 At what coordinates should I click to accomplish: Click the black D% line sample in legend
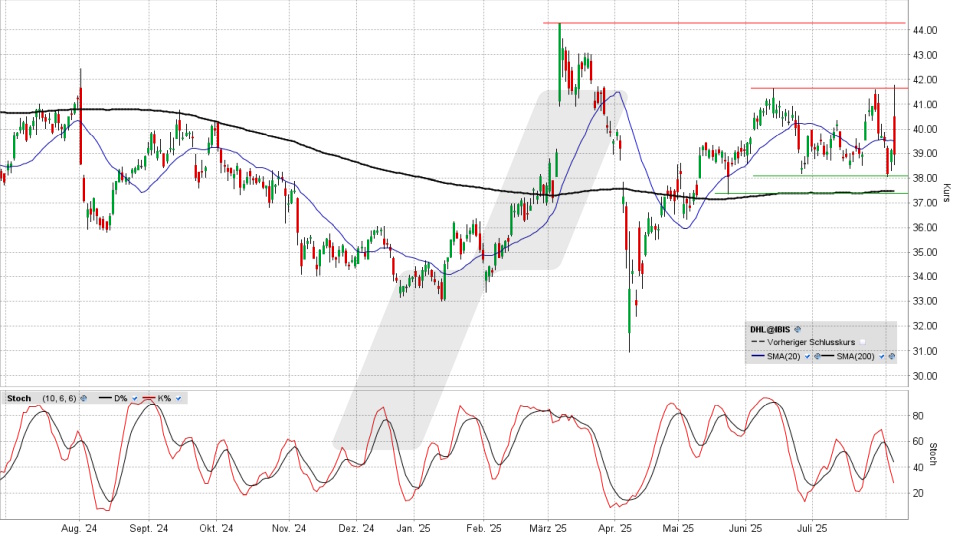point(105,397)
